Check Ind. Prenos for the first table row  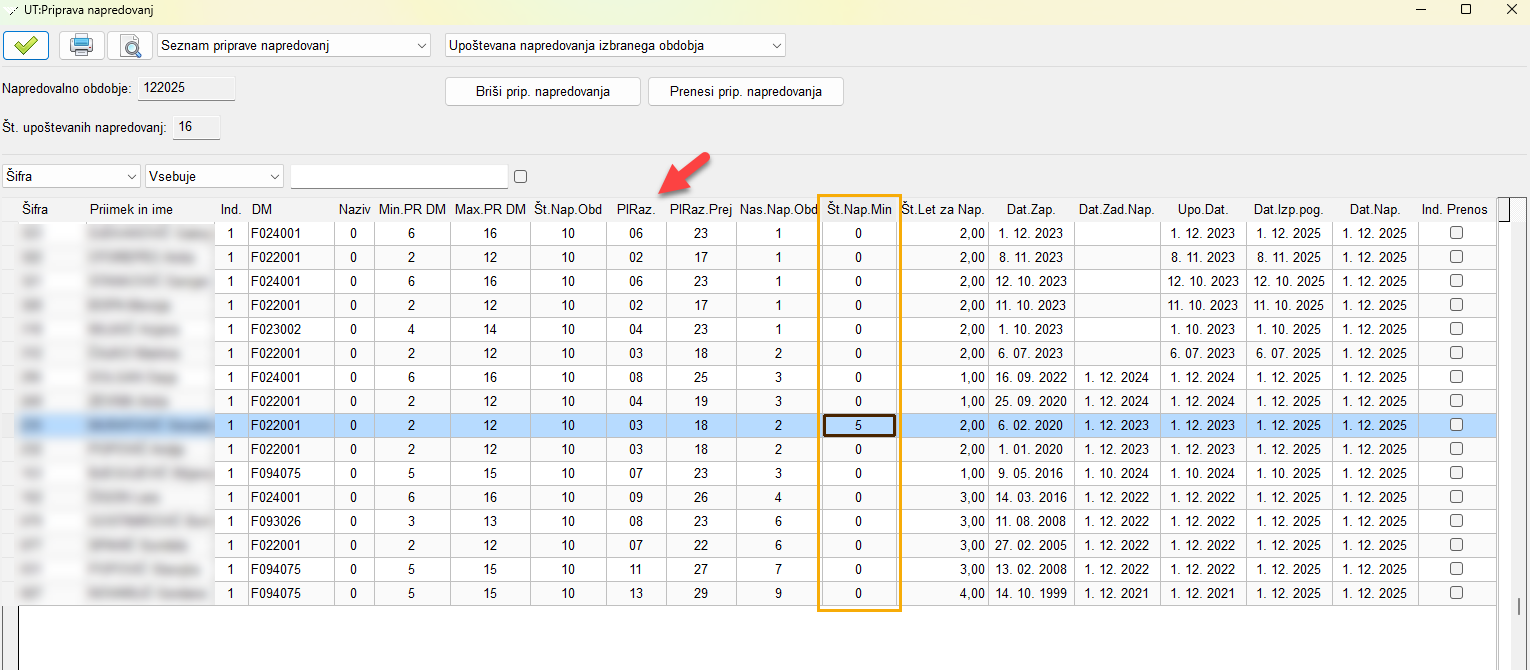tap(1456, 233)
